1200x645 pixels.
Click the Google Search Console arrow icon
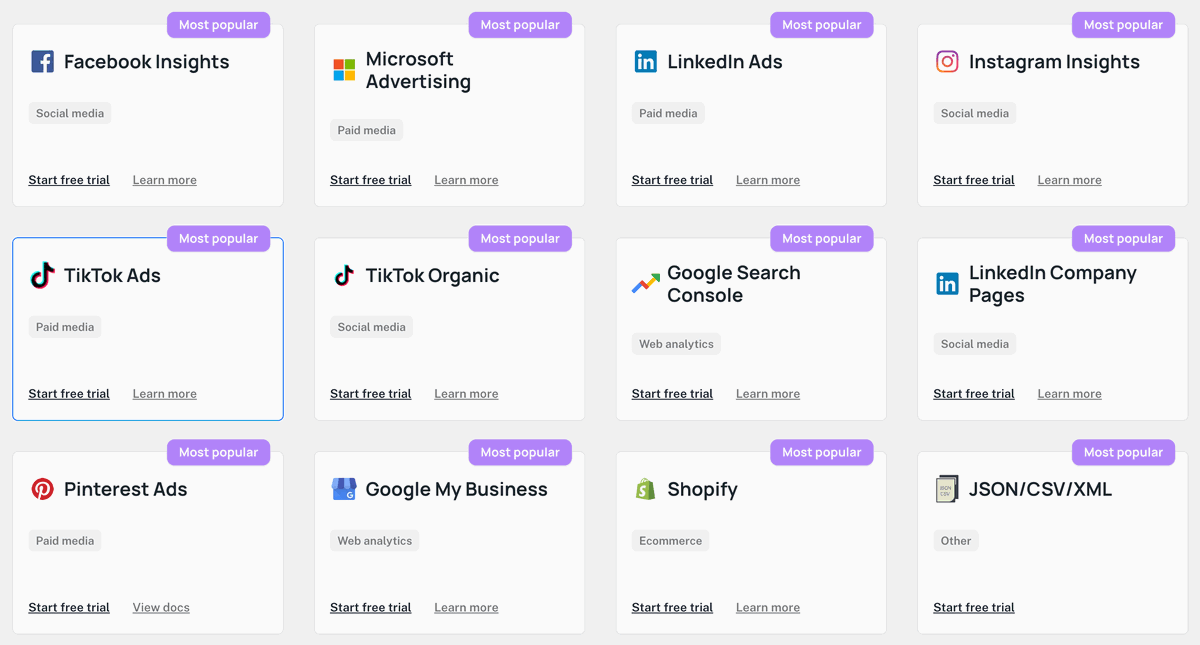[x=644, y=283]
